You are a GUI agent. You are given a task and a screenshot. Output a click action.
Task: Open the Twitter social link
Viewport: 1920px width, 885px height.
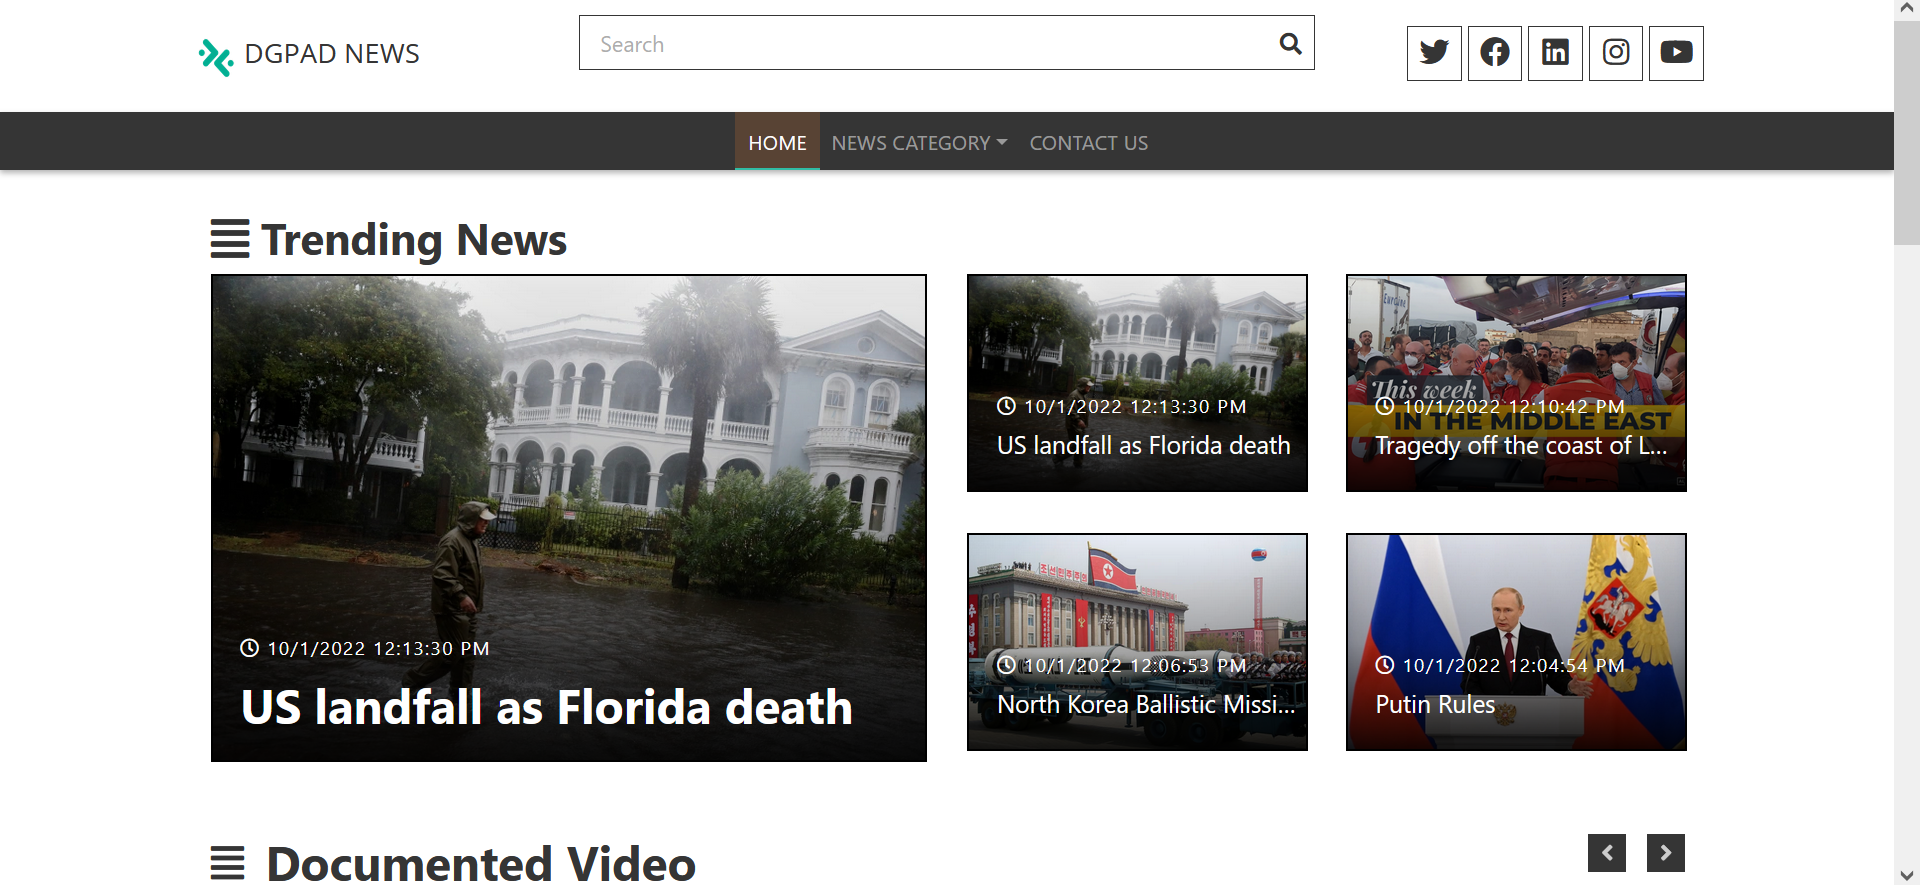click(1434, 53)
